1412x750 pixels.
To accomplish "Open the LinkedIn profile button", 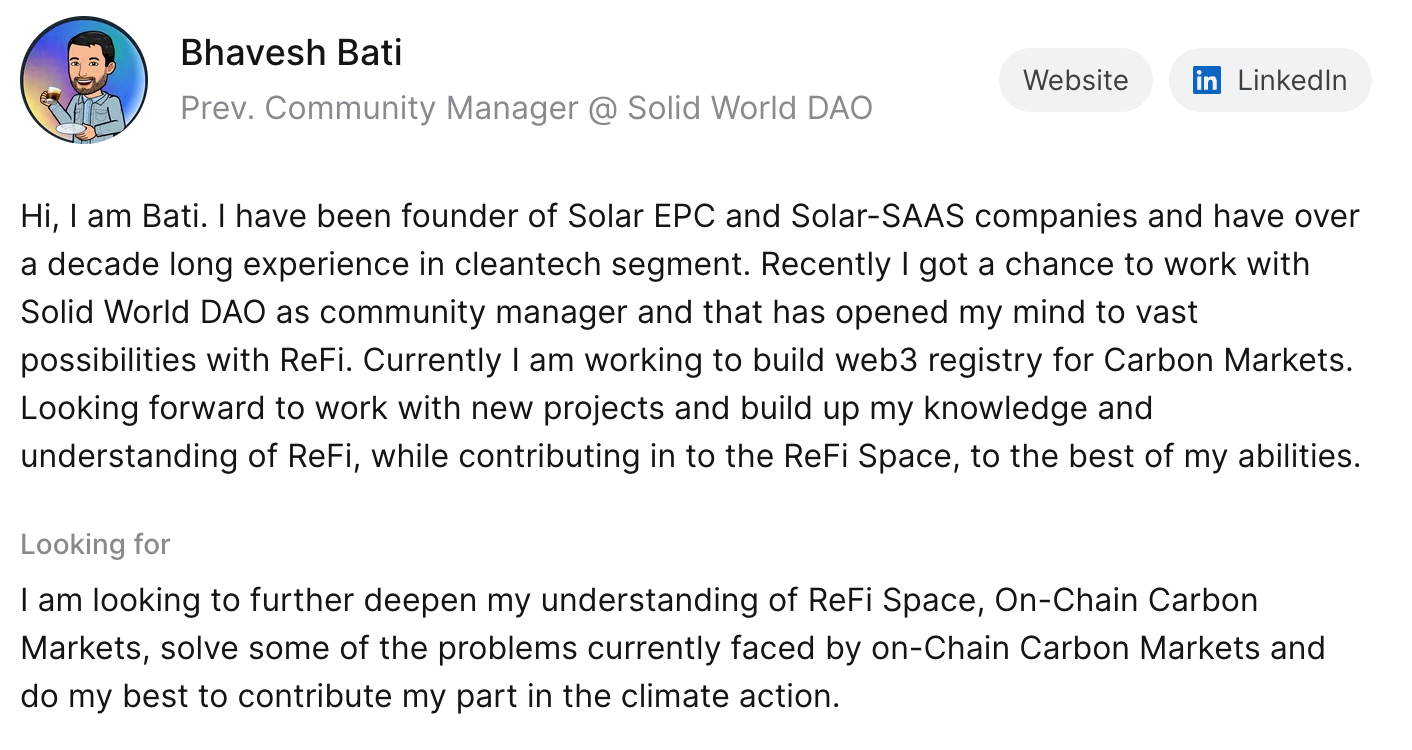I will [x=1270, y=80].
